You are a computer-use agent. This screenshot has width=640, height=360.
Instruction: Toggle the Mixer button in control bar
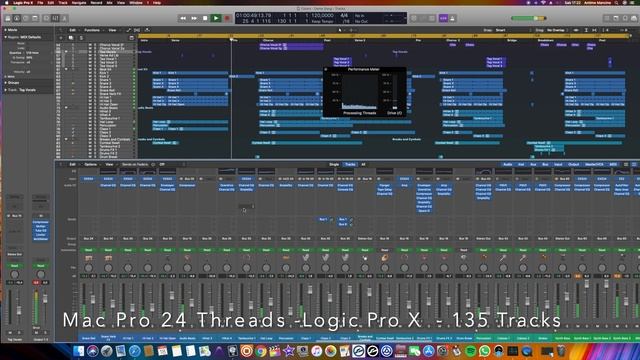coord(55,18)
